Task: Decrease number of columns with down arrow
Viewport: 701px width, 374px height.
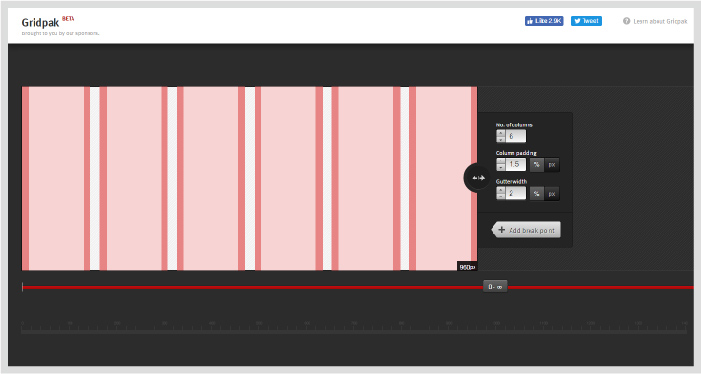Action: (x=501, y=139)
